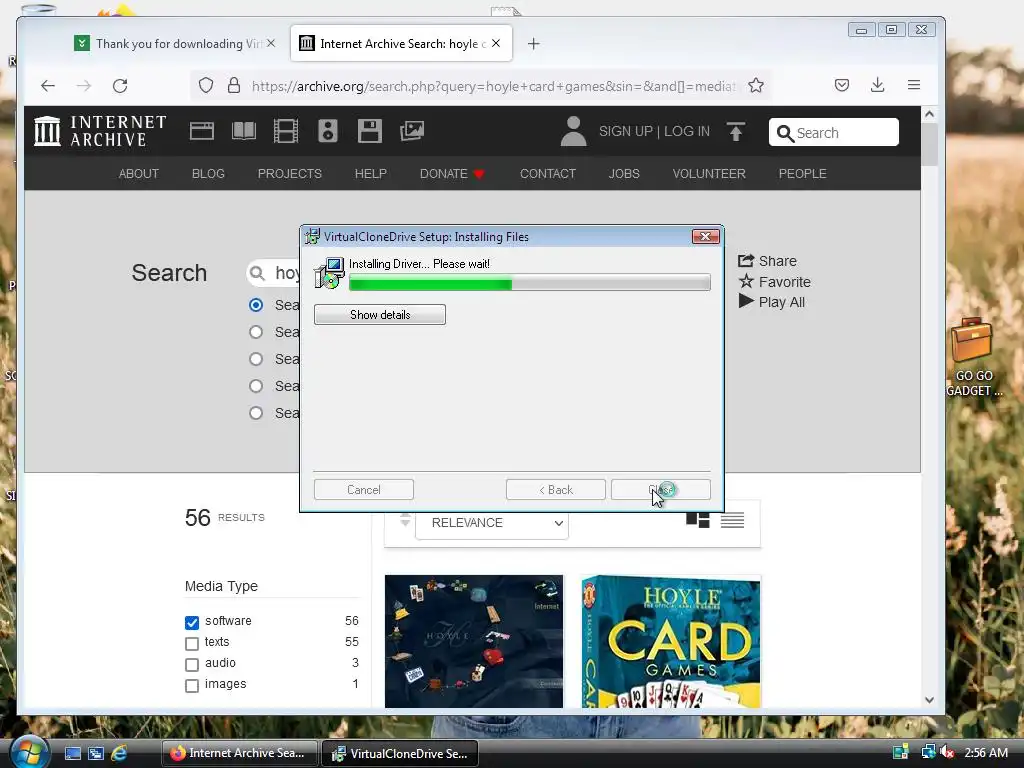Select the fifth search radio option
The width and height of the screenshot is (1024, 768).
tap(256, 413)
